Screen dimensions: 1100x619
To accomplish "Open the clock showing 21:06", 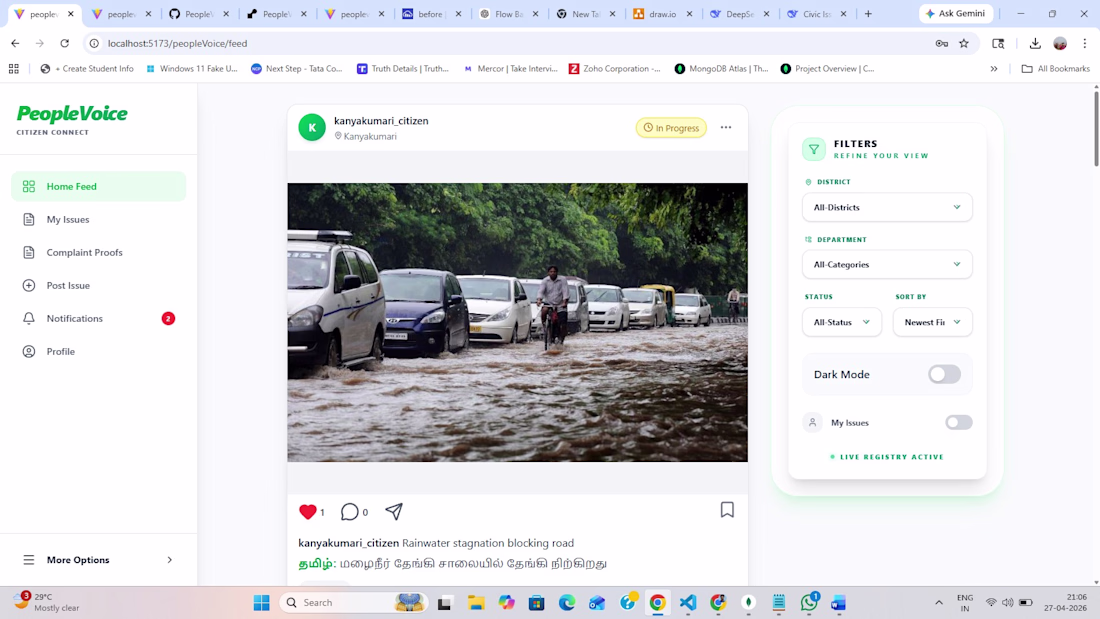I will coord(1066,603).
